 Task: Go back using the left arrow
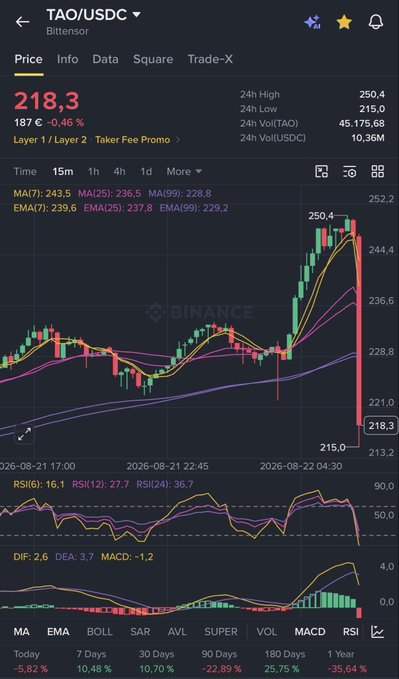pos(23,22)
